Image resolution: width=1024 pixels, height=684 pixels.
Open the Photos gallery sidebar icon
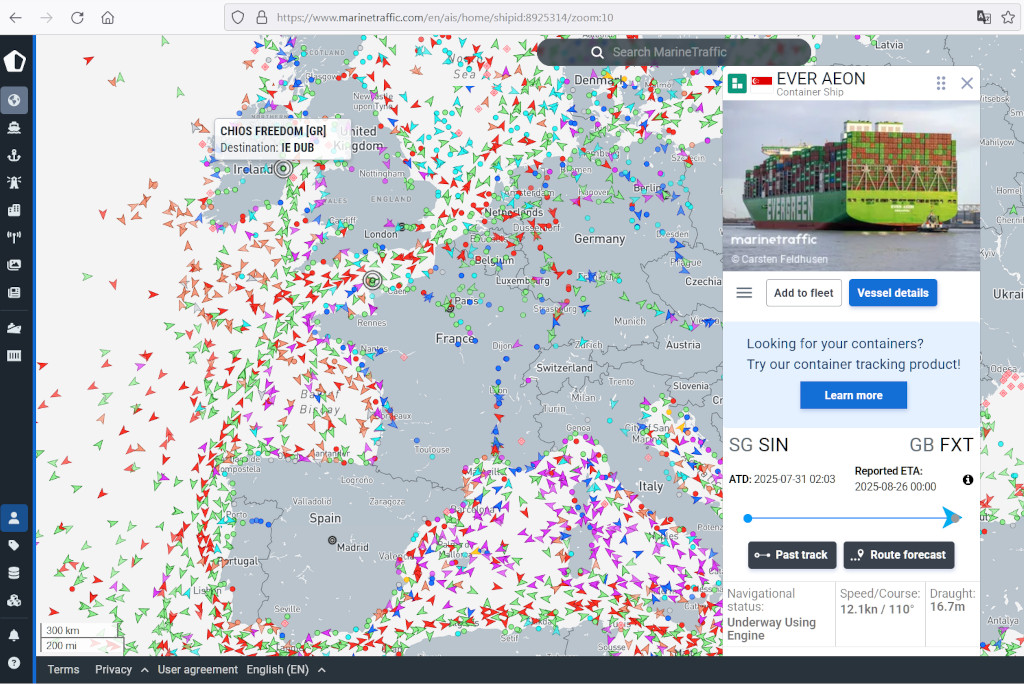pyautogui.click(x=14, y=265)
